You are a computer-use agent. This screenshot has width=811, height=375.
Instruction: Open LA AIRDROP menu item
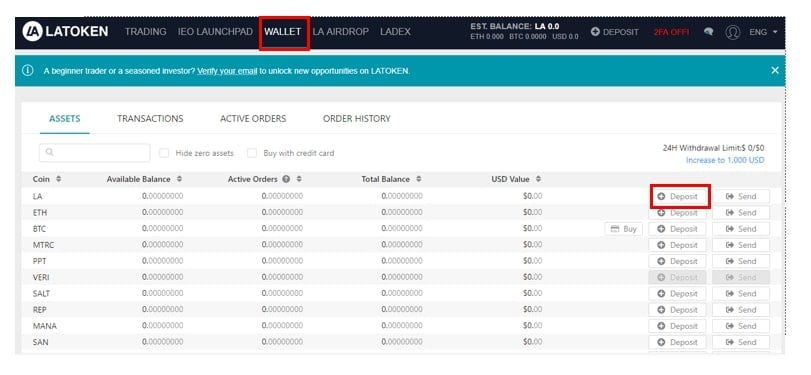point(340,32)
